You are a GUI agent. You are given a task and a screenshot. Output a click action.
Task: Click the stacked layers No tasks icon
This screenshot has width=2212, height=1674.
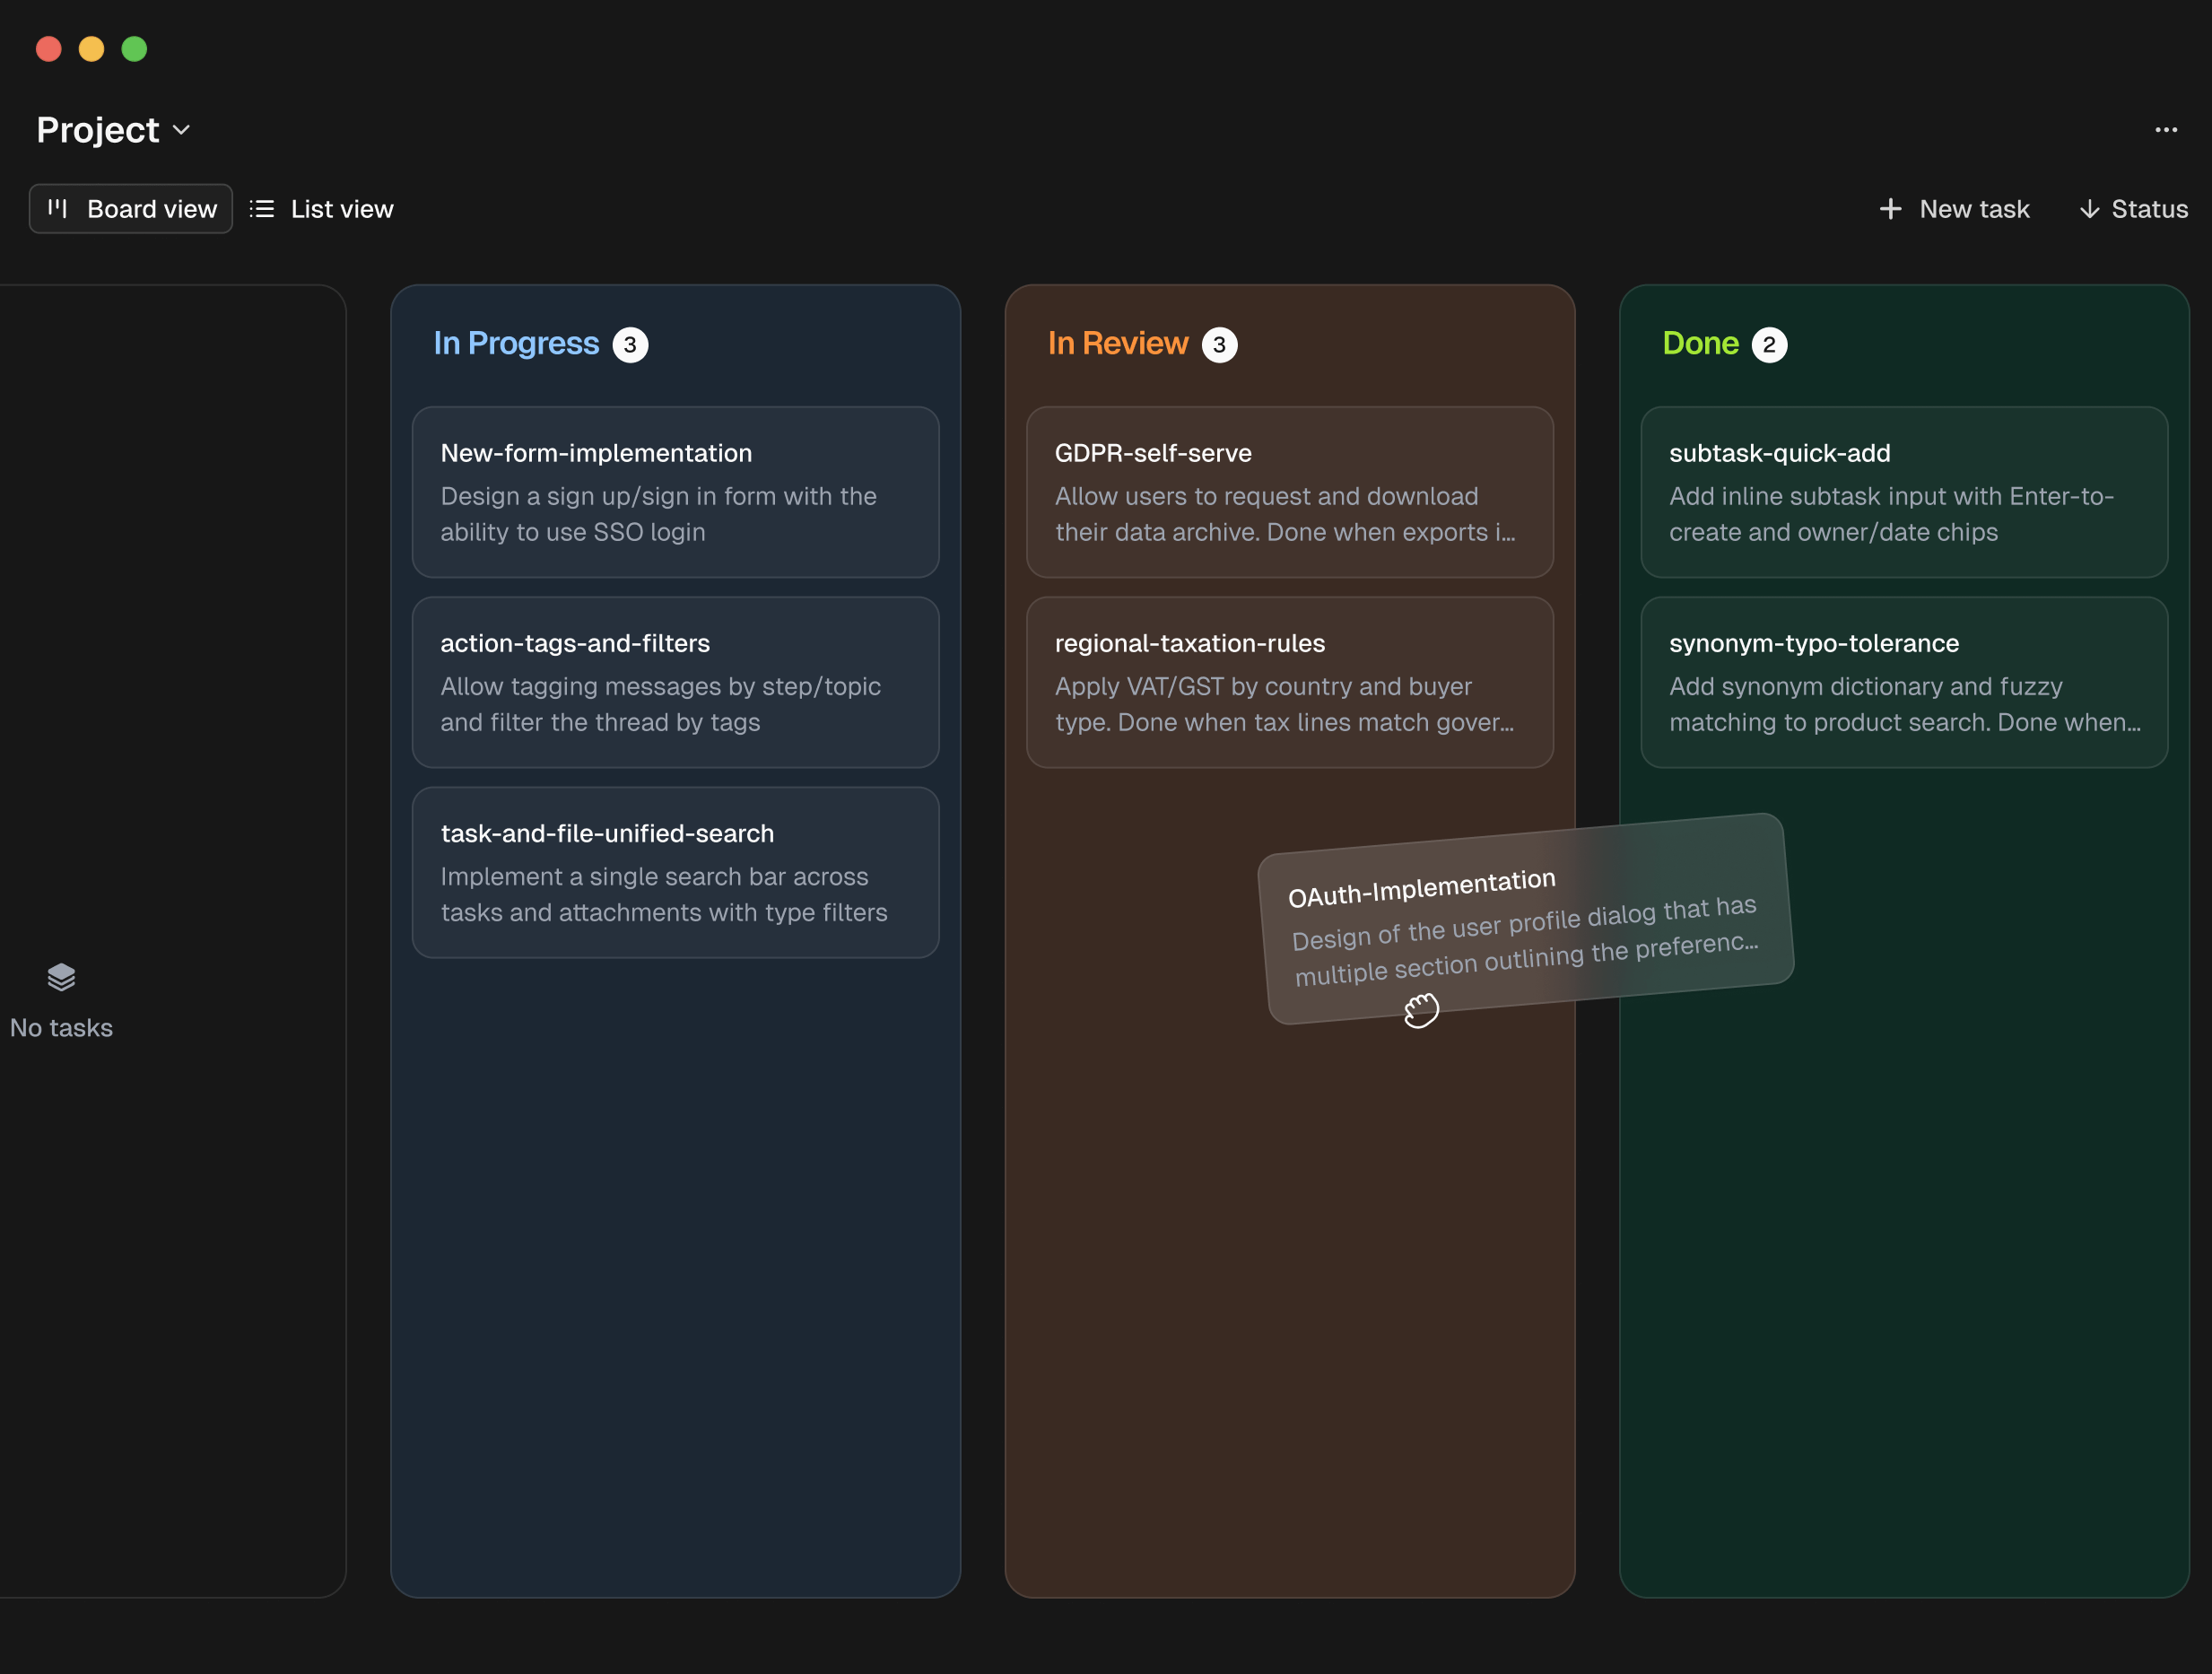[x=61, y=977]
